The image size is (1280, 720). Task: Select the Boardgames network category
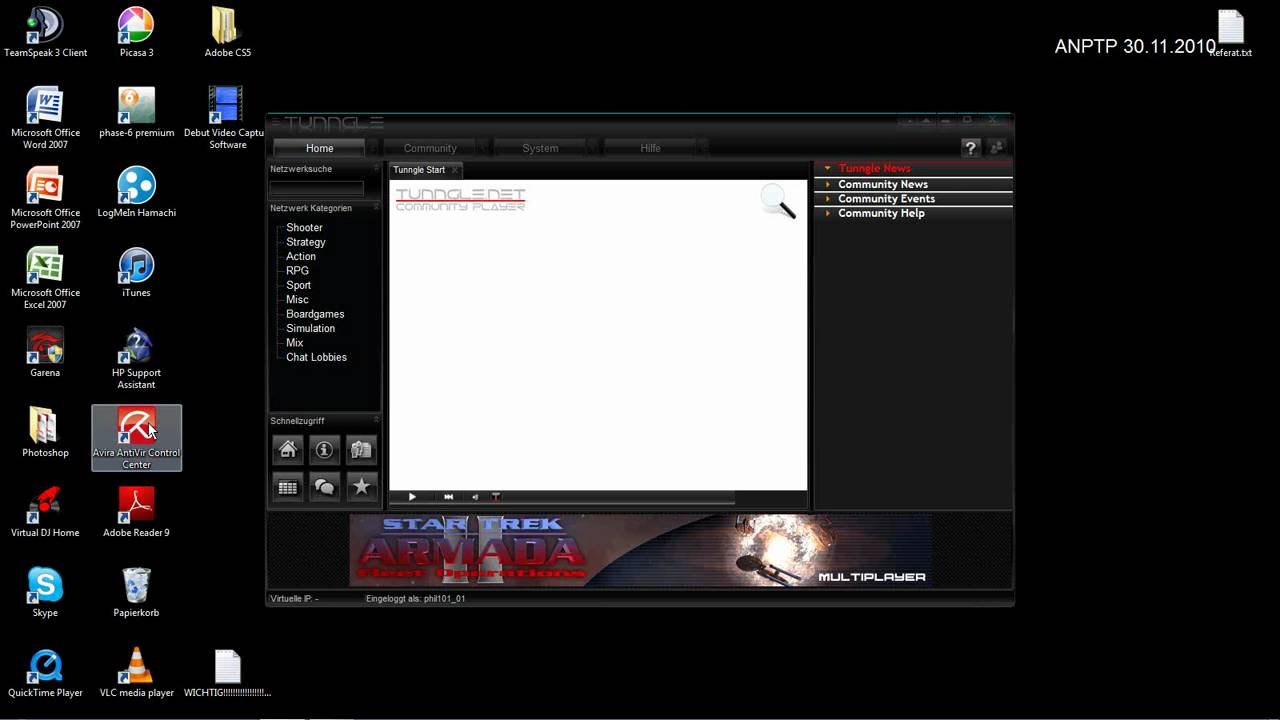tap(315, 314)
